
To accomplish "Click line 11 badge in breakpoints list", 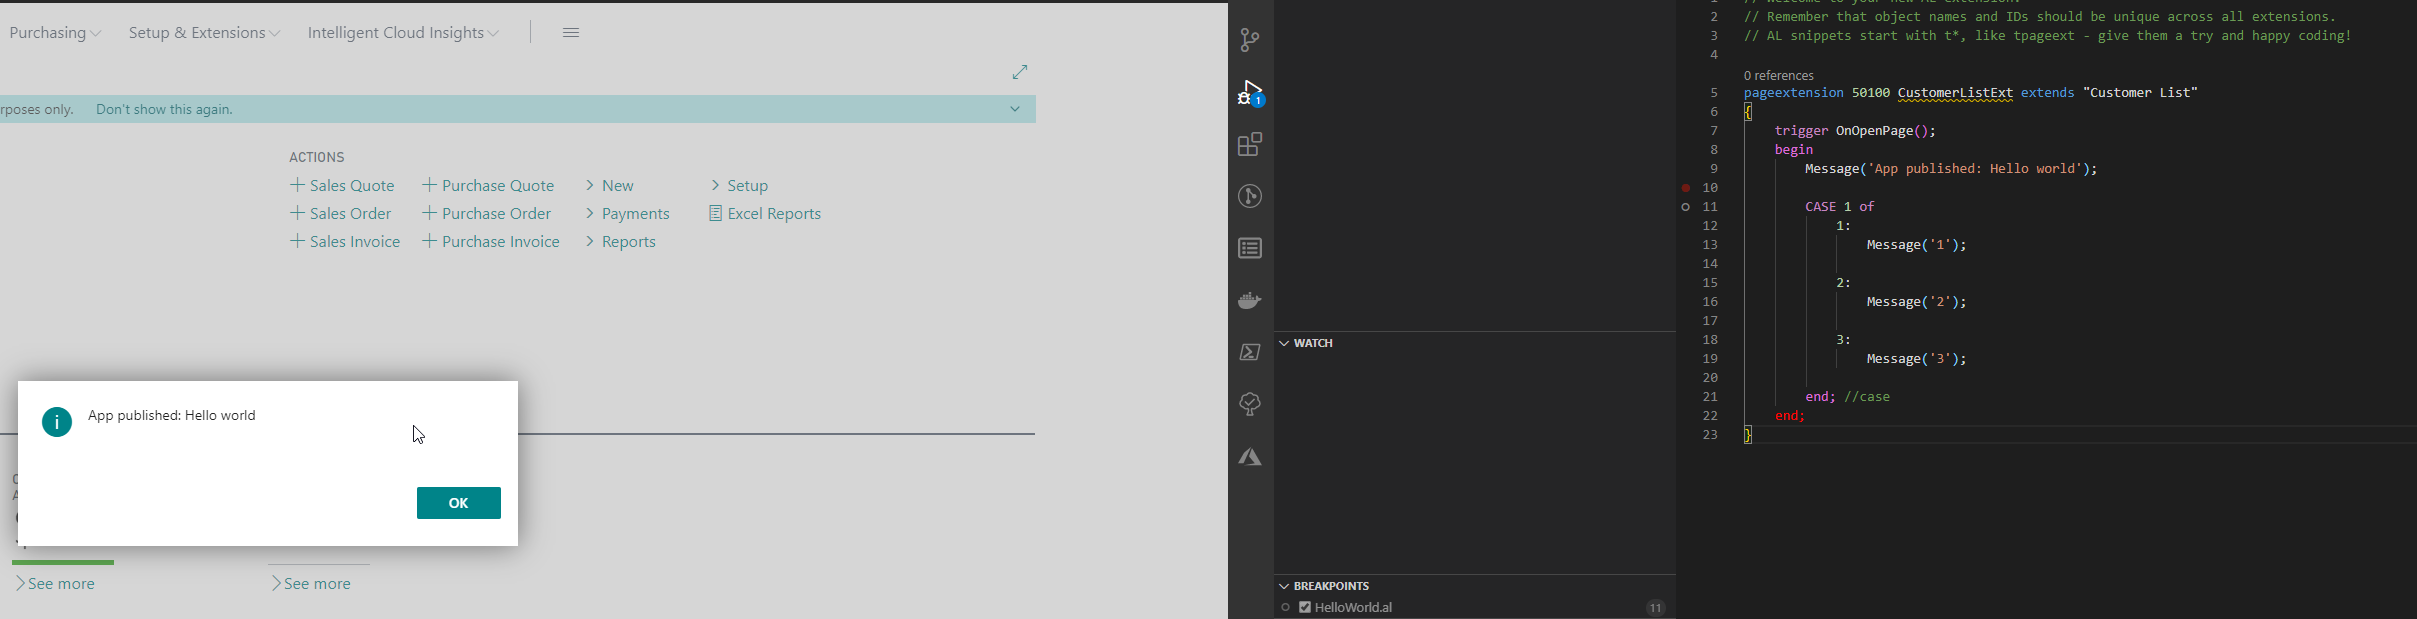I will [1656, 607].
